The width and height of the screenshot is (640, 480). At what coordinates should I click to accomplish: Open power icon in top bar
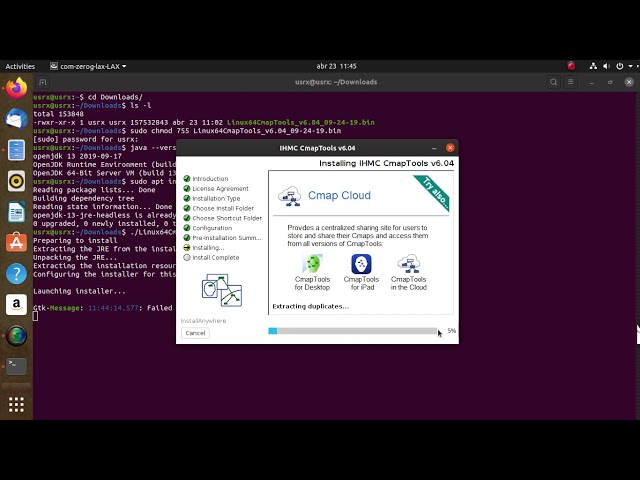[x=620, y=66]
